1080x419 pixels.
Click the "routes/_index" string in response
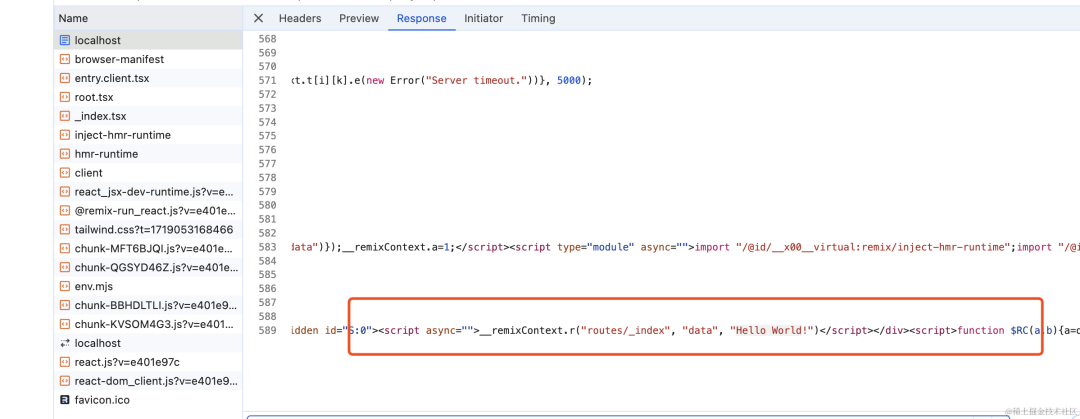point(626,330)
